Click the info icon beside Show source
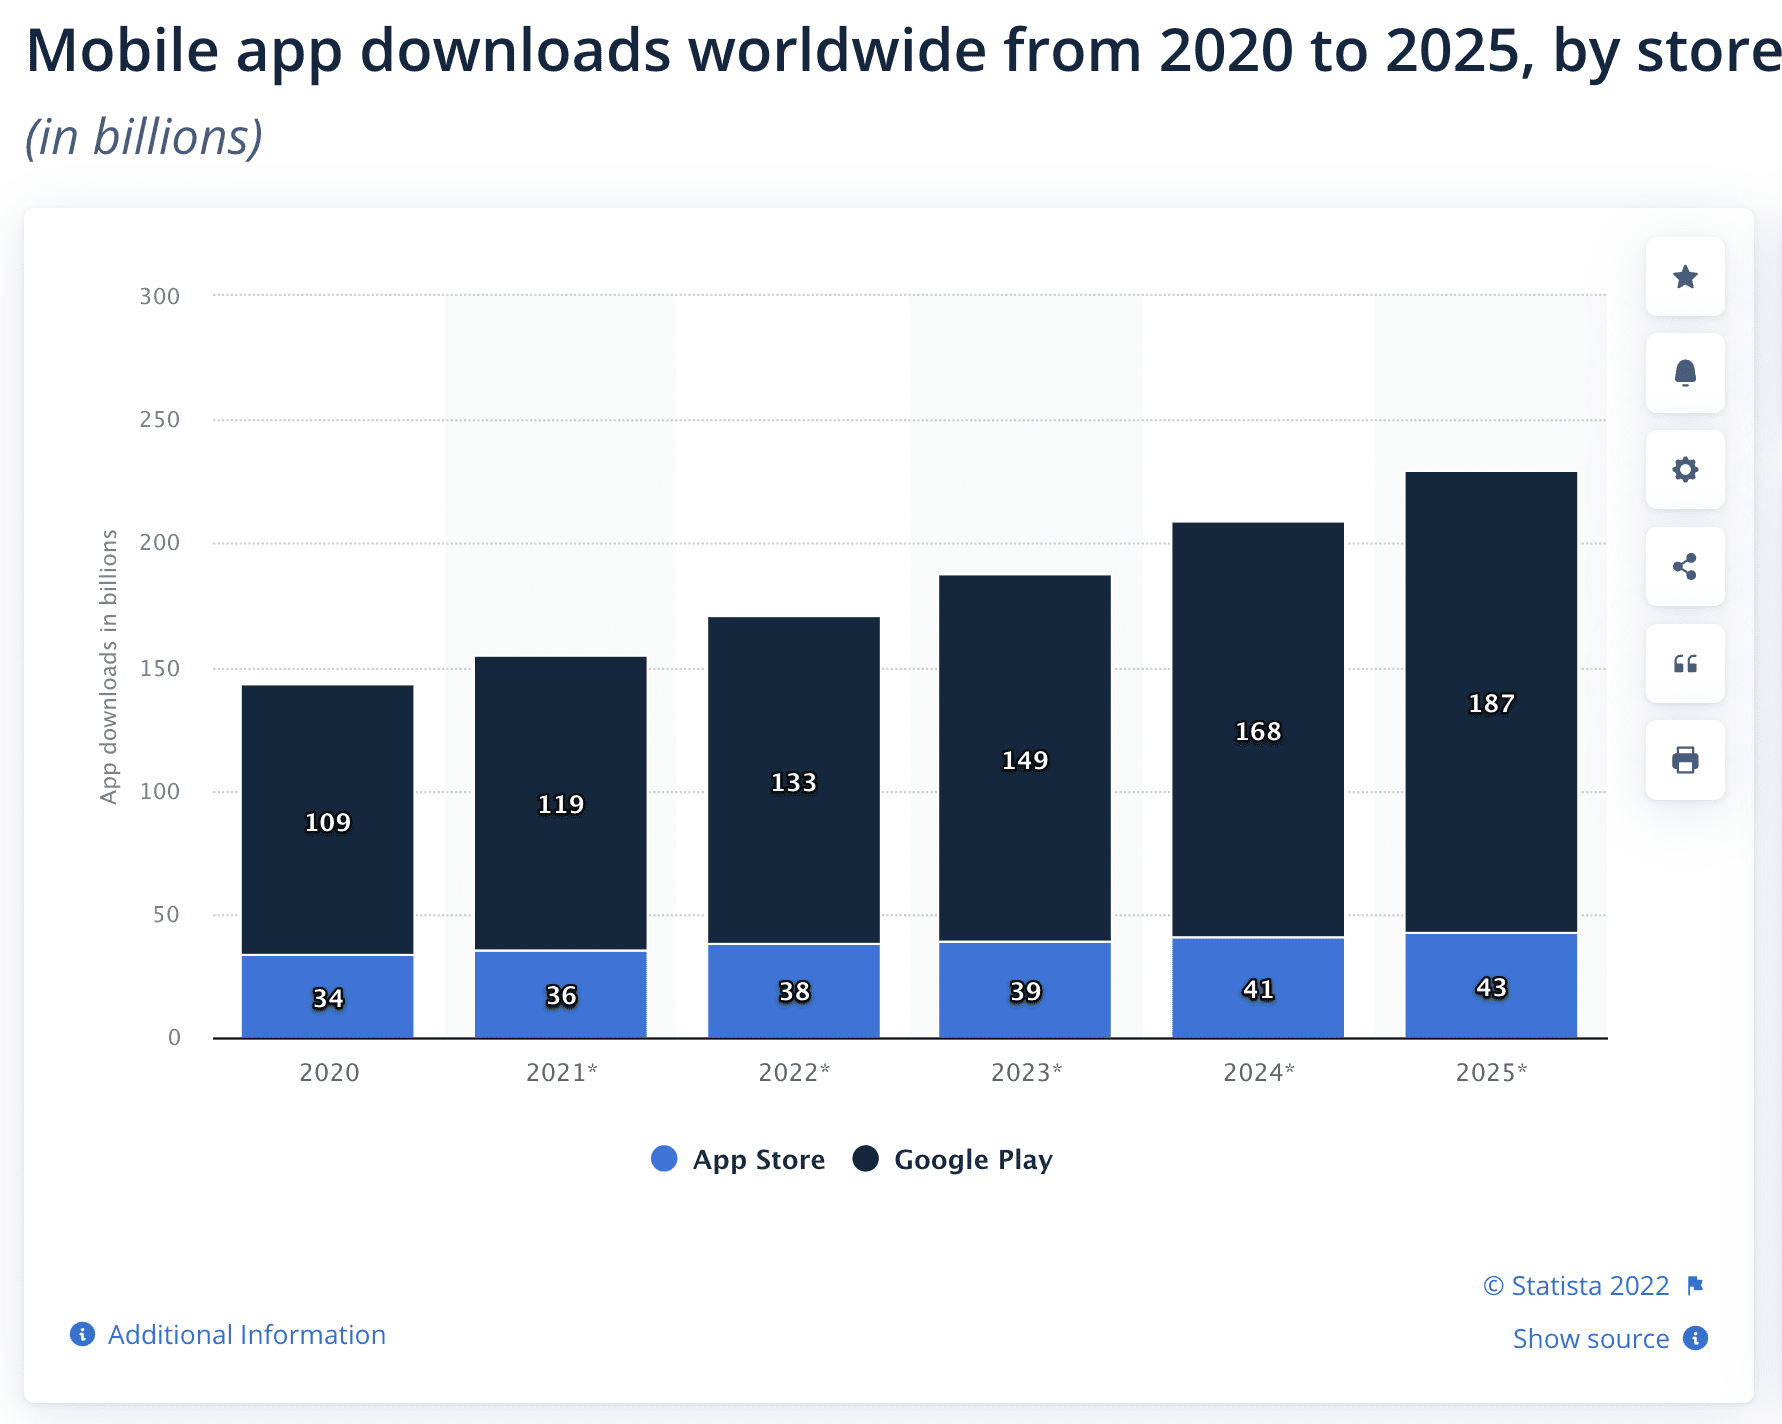The height and width of the screenshot is (1424, 1782). (x=1695, y=1339)
